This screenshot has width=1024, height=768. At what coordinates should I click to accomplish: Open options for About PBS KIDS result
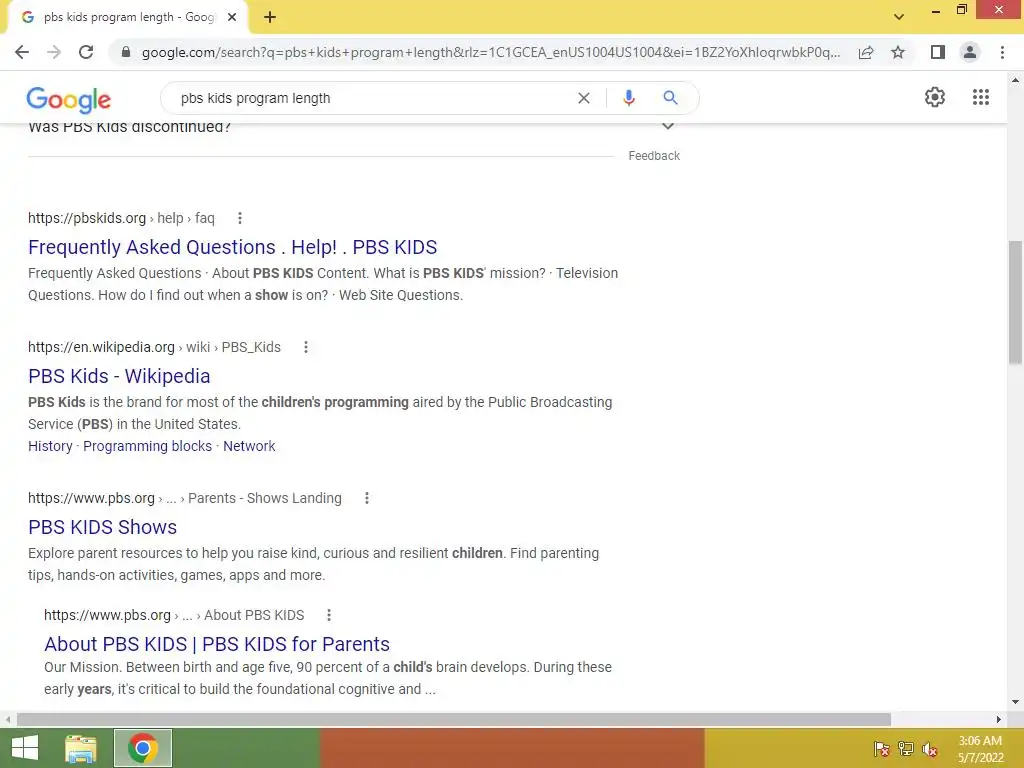point(329,615)
